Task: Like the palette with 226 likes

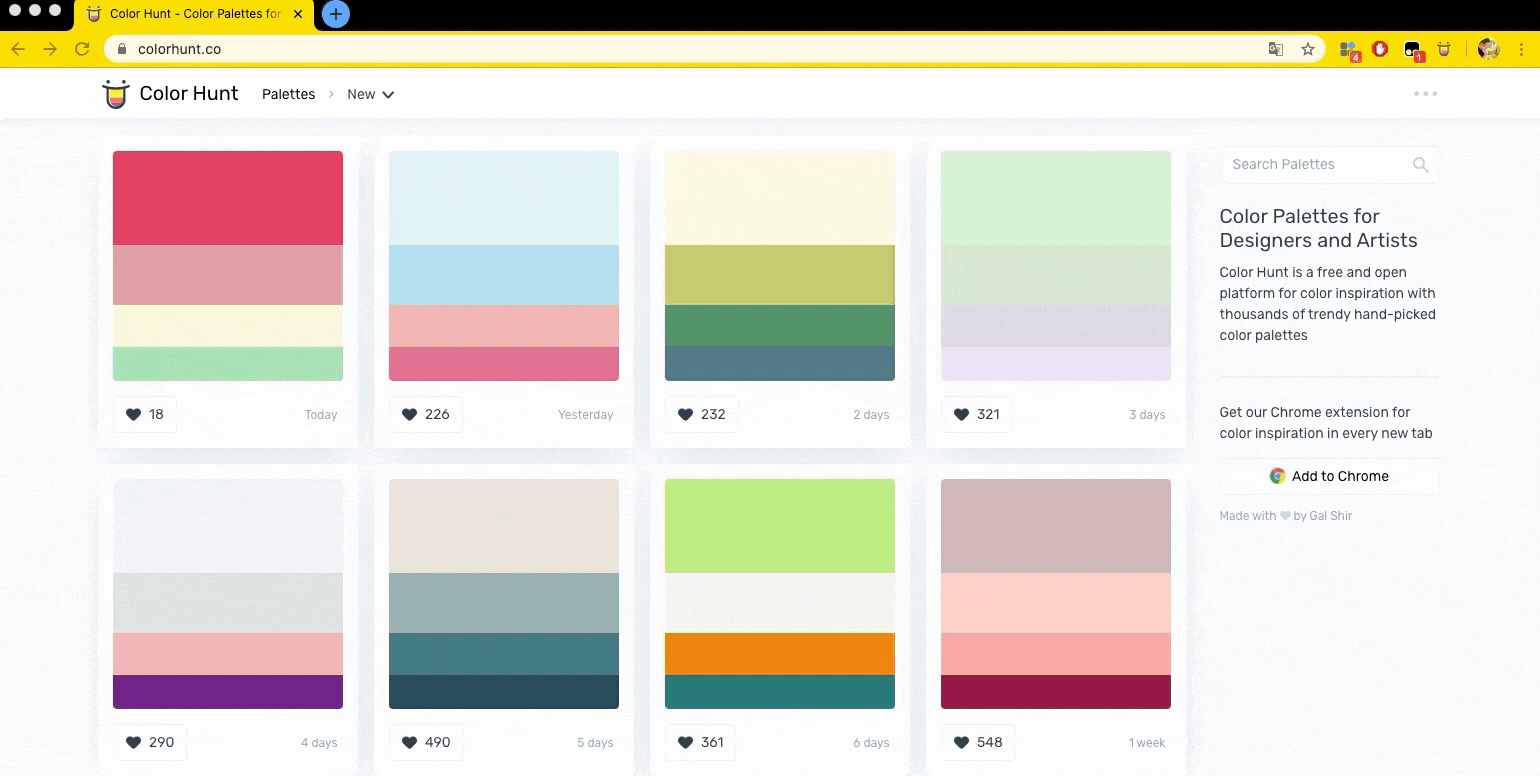Action: (425, 414)
